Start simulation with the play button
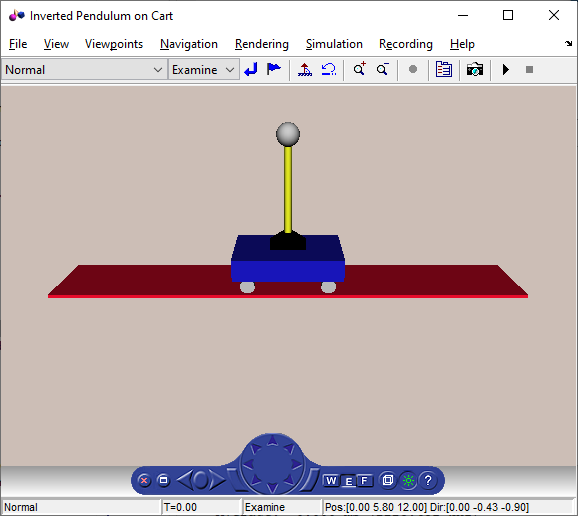 pyautogui.click(x=506, y=69)
